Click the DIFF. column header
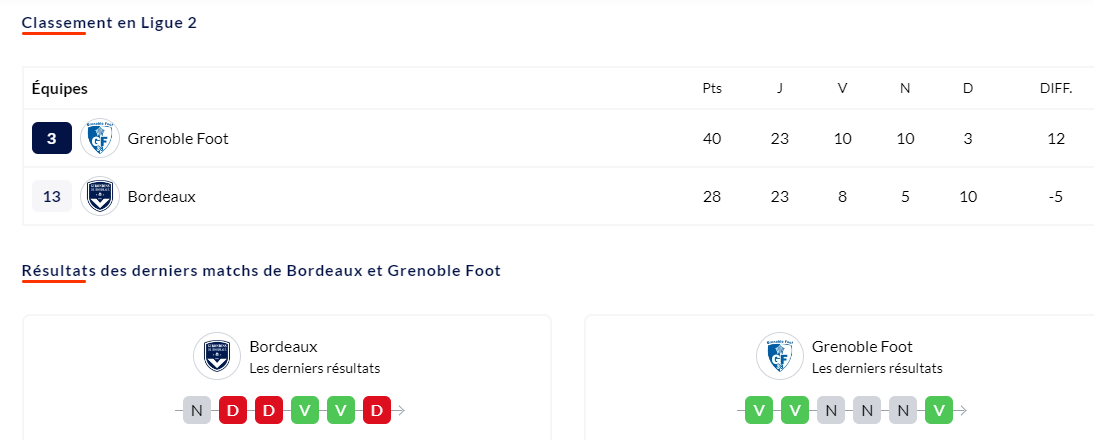Screen dimensions: 1094x440 pyautogui.click(x=1056, y=89)
